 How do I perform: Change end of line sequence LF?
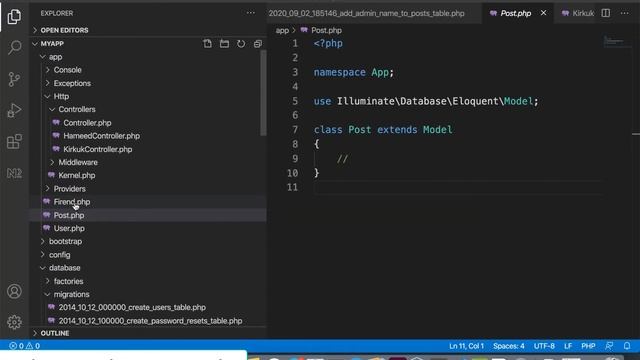(x=568, y=346)
